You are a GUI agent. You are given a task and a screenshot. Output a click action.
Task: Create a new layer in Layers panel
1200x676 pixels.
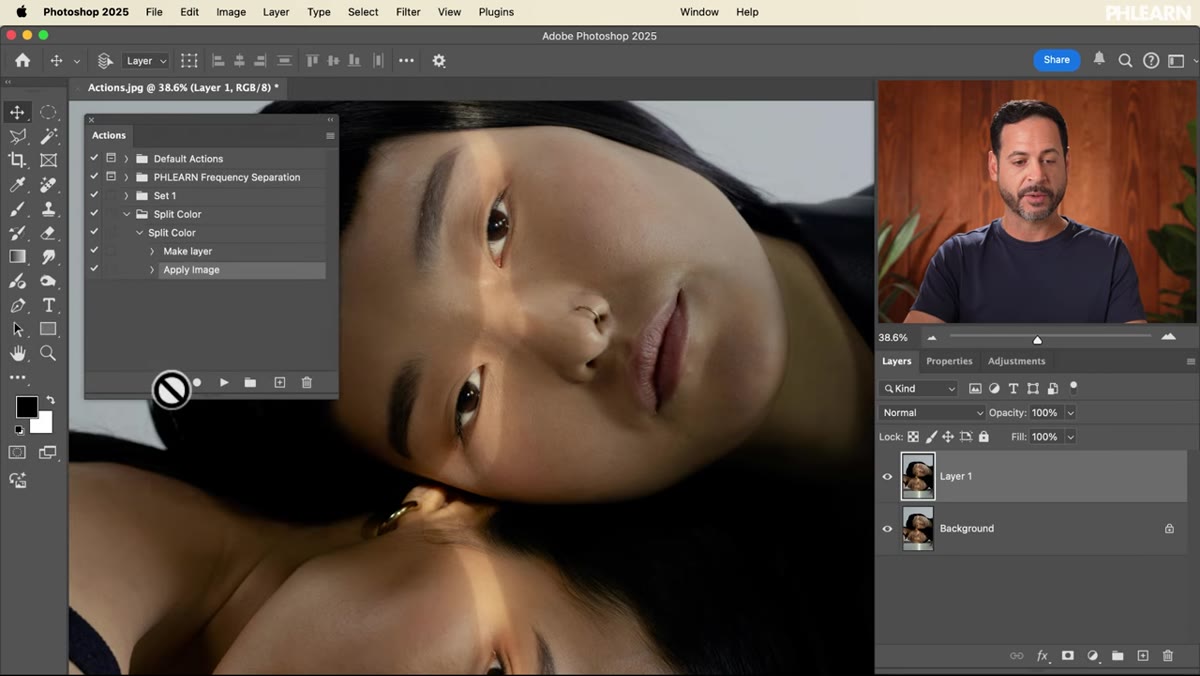tap(1143, 656)
